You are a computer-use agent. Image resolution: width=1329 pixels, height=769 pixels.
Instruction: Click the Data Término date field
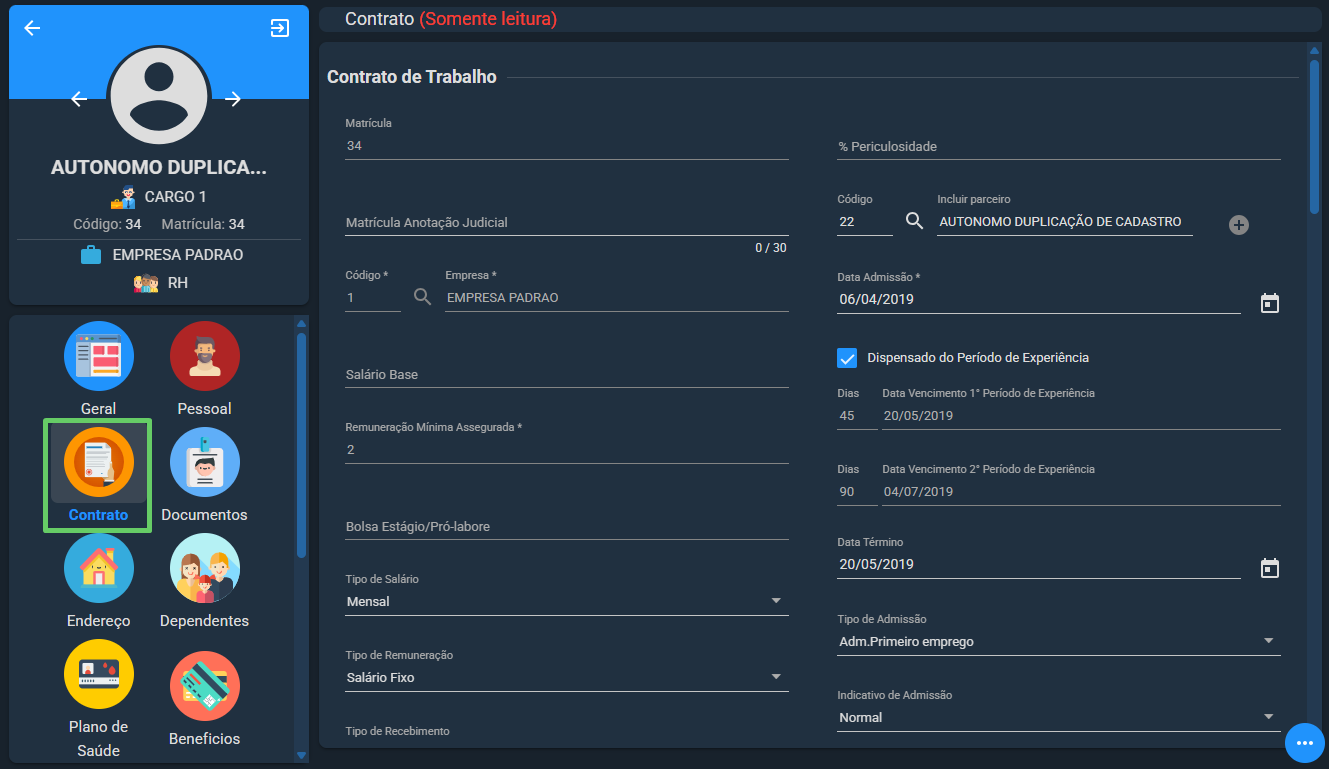[x=1039, y=564]
